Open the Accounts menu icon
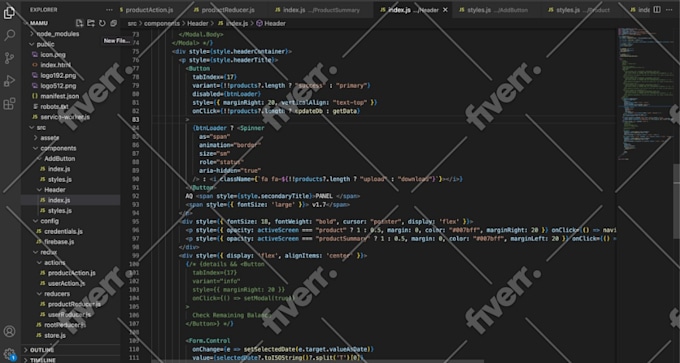 9,331
